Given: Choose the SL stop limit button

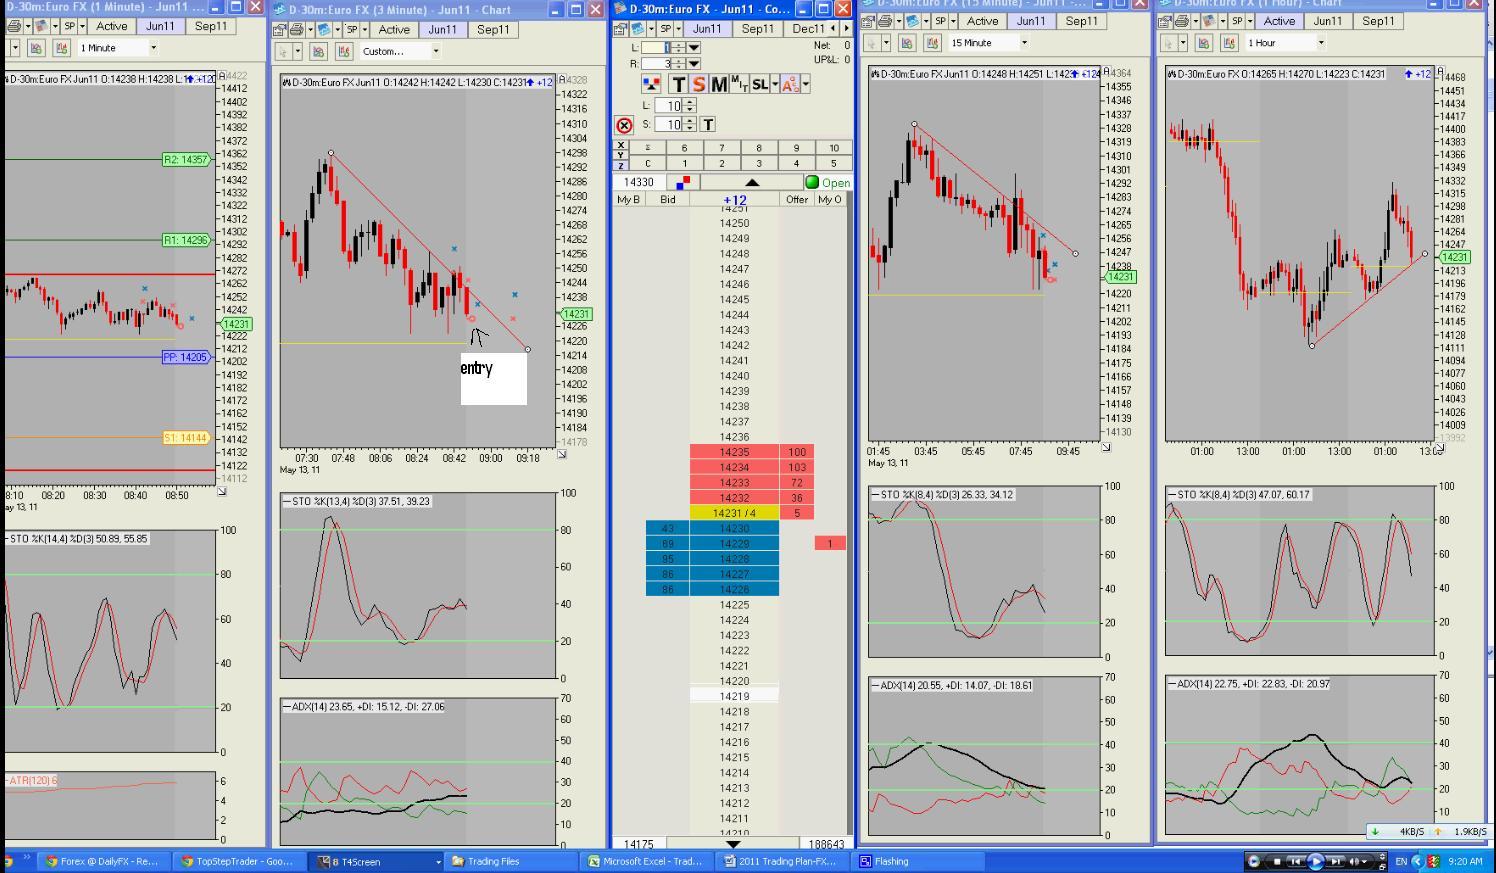Looking at the screenshot, I should click(x=759, y=85).
